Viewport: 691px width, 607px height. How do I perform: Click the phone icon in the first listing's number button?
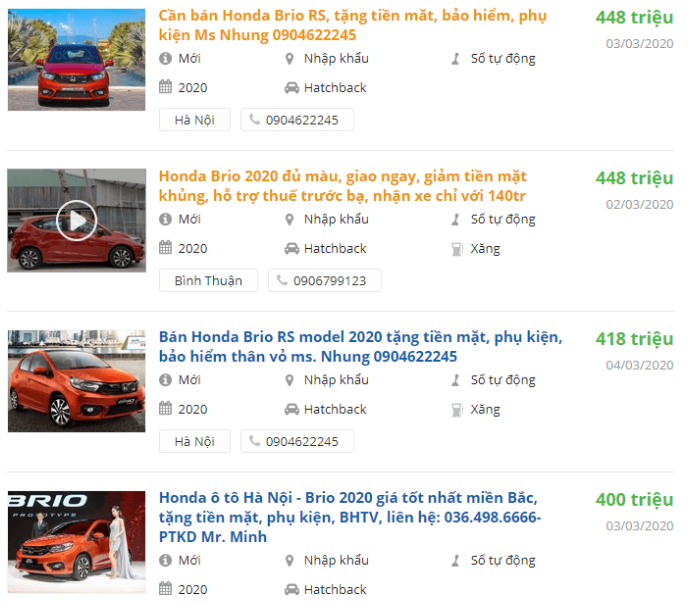pos(254,119)
